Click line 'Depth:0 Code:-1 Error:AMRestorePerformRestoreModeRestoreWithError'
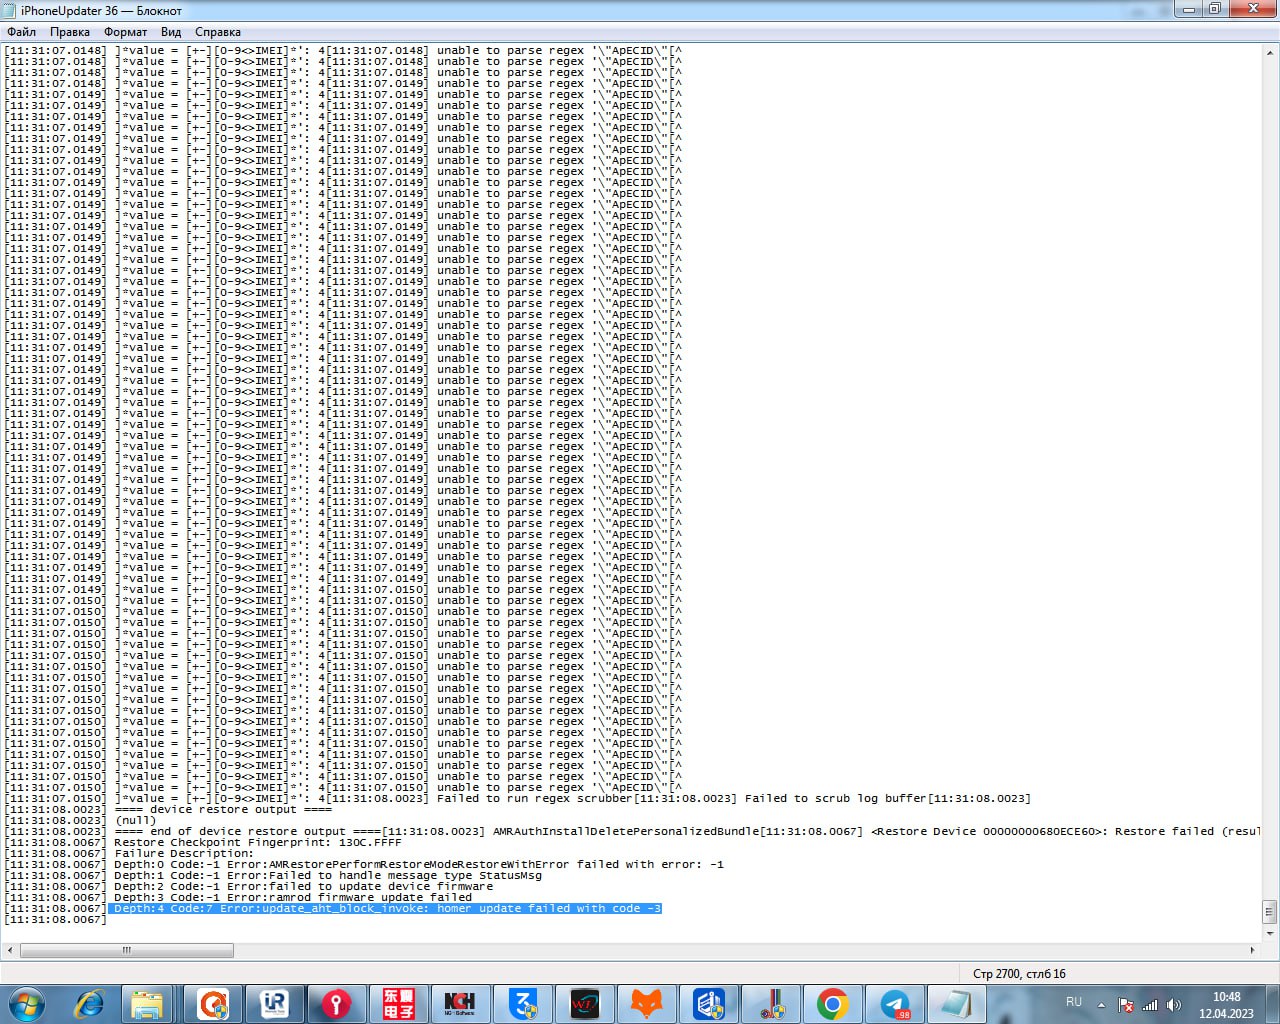The height and width of the screenshot is (1024, 1280). point(419,865)
